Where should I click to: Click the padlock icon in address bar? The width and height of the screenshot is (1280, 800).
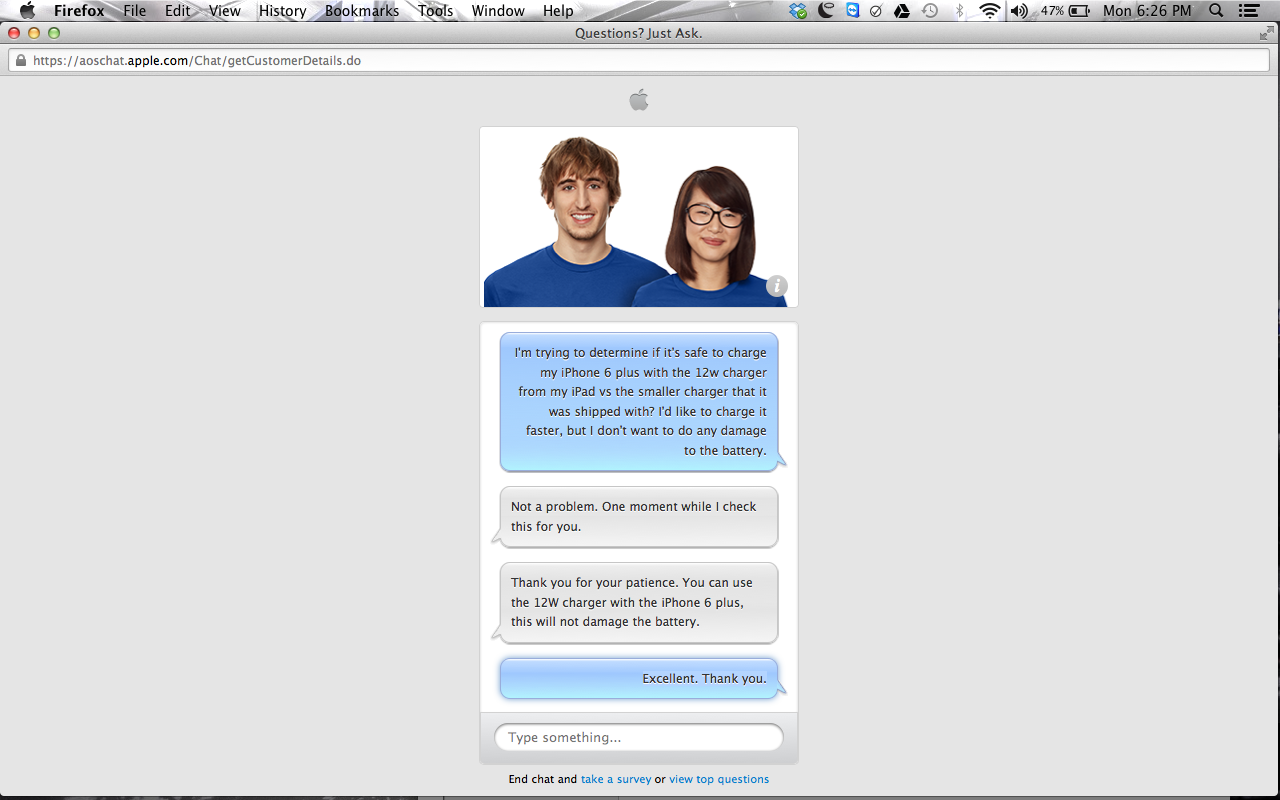pyautogui.click(x=20, y=60)
